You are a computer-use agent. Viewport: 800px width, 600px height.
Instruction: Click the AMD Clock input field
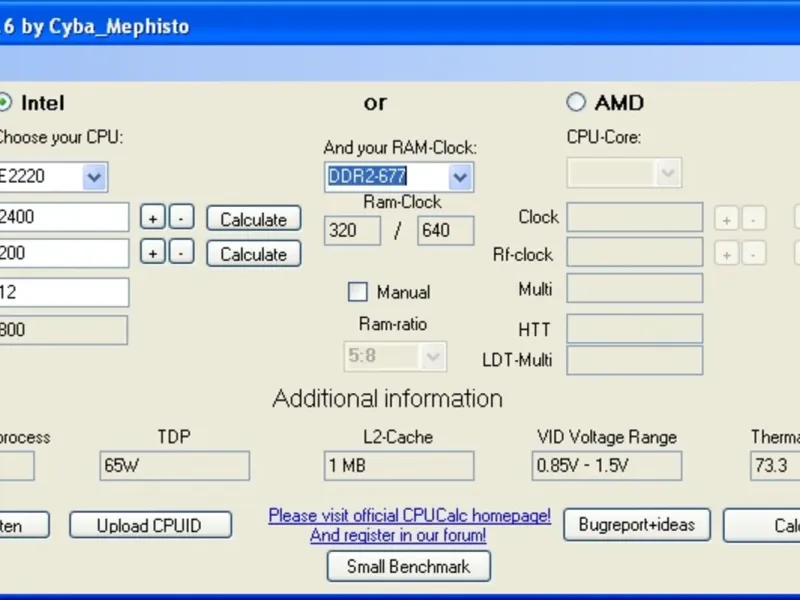pyautogui.click(x=635, y=217)
